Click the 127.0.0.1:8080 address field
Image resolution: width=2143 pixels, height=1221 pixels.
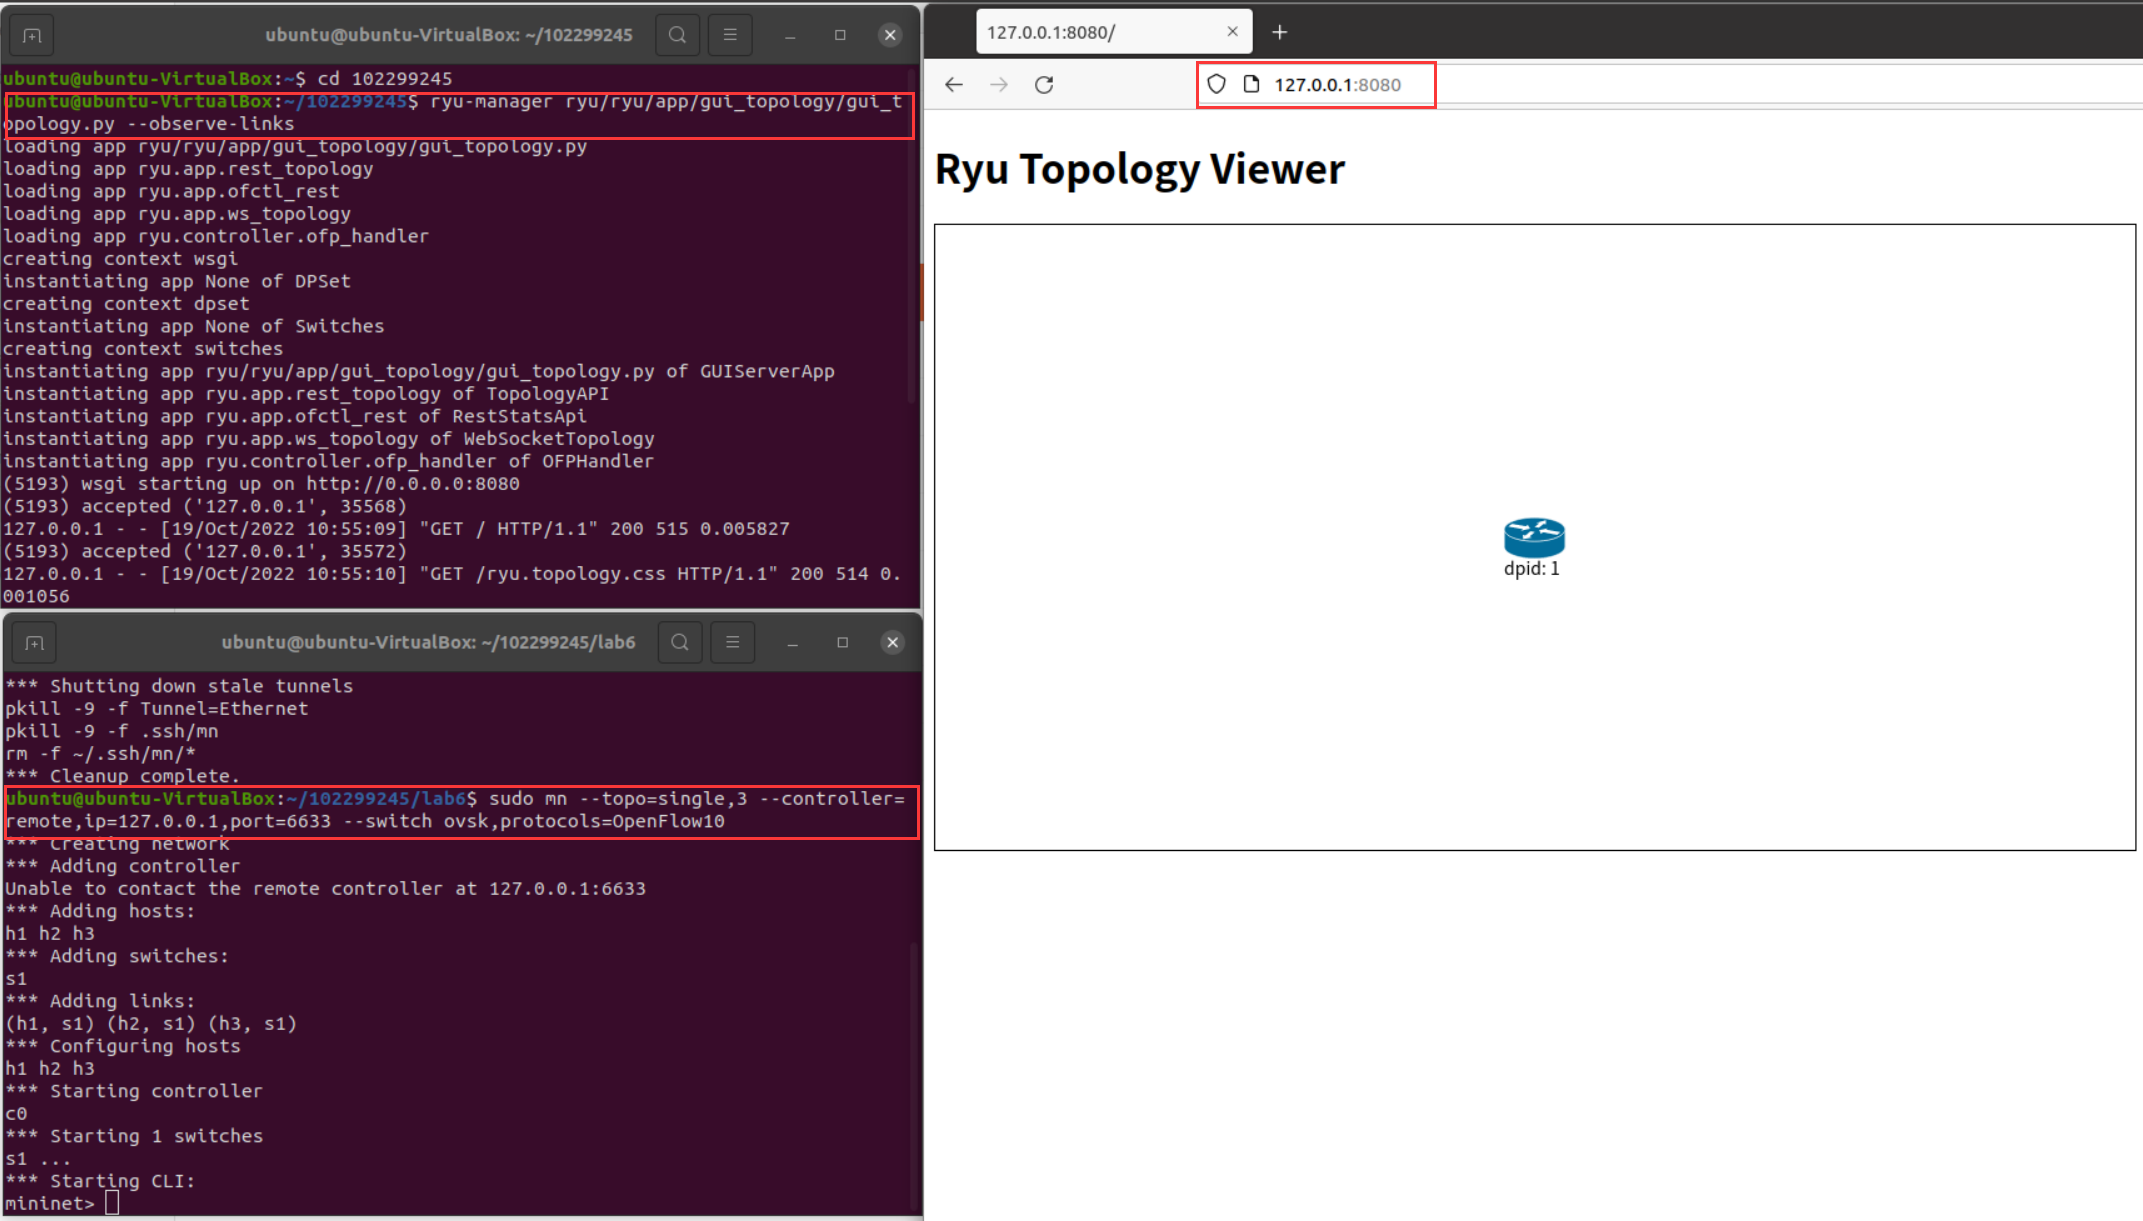[1338, 85]
